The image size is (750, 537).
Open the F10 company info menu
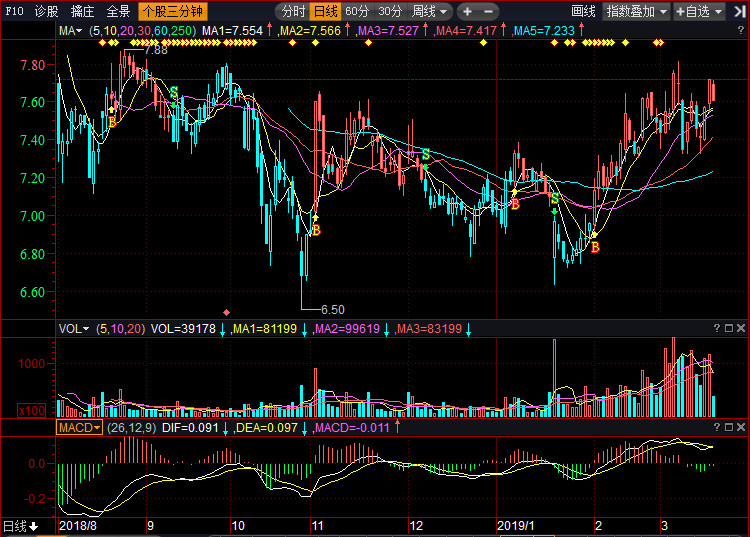tap(14, 11)
